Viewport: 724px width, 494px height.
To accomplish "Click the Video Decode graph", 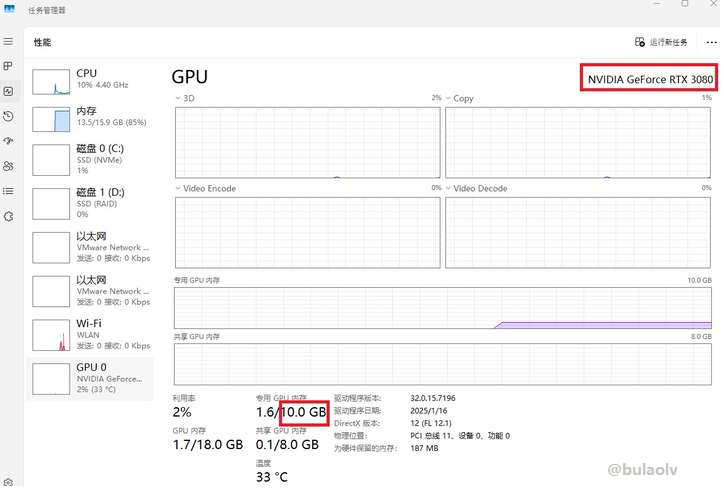I will click(578, 233).
